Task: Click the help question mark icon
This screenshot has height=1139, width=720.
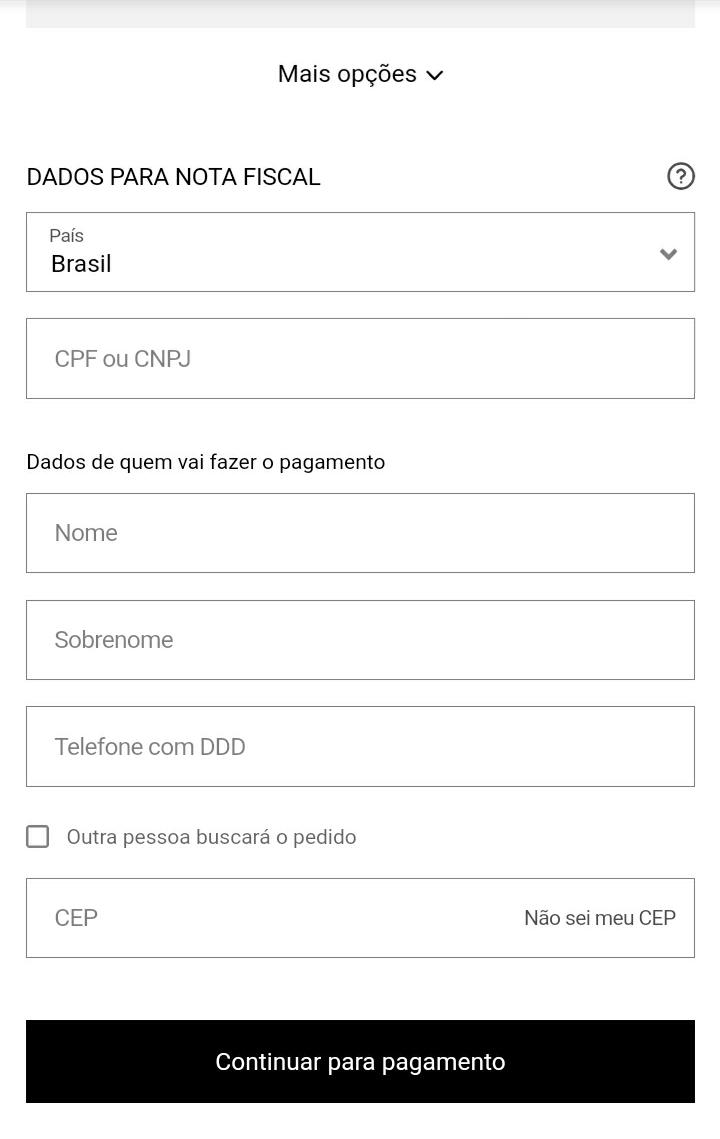Action: [680, 176]
